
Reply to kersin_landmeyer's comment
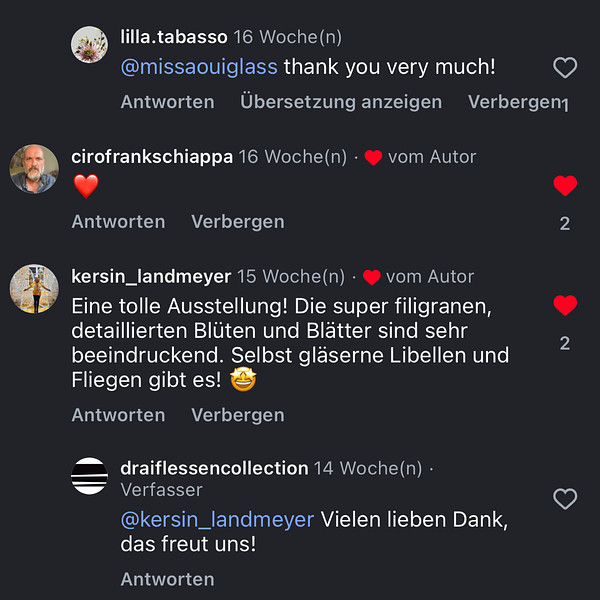coord(118,414)
